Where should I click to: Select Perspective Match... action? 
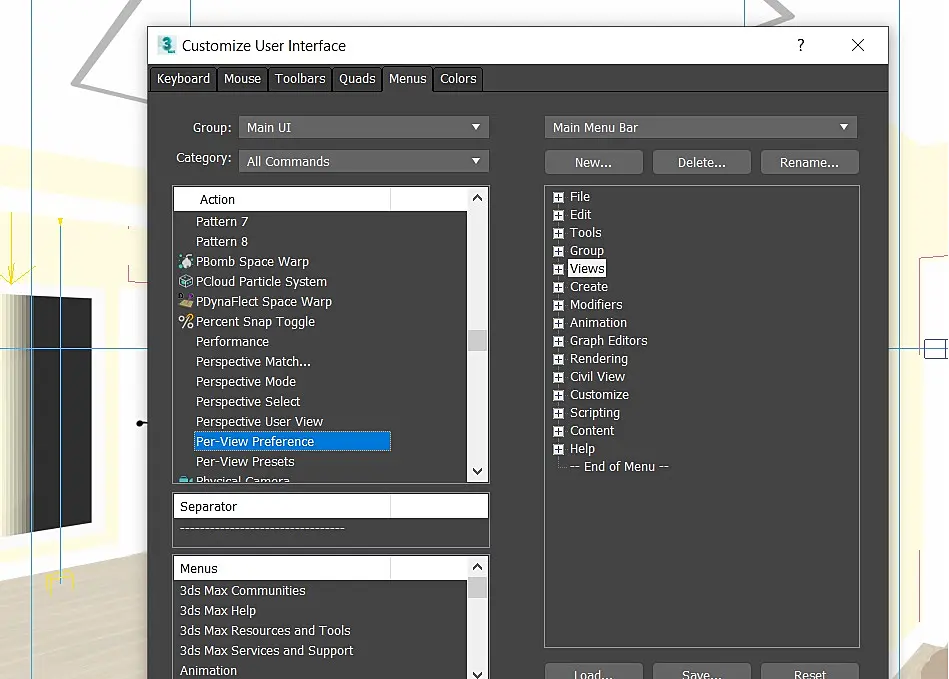253,361
